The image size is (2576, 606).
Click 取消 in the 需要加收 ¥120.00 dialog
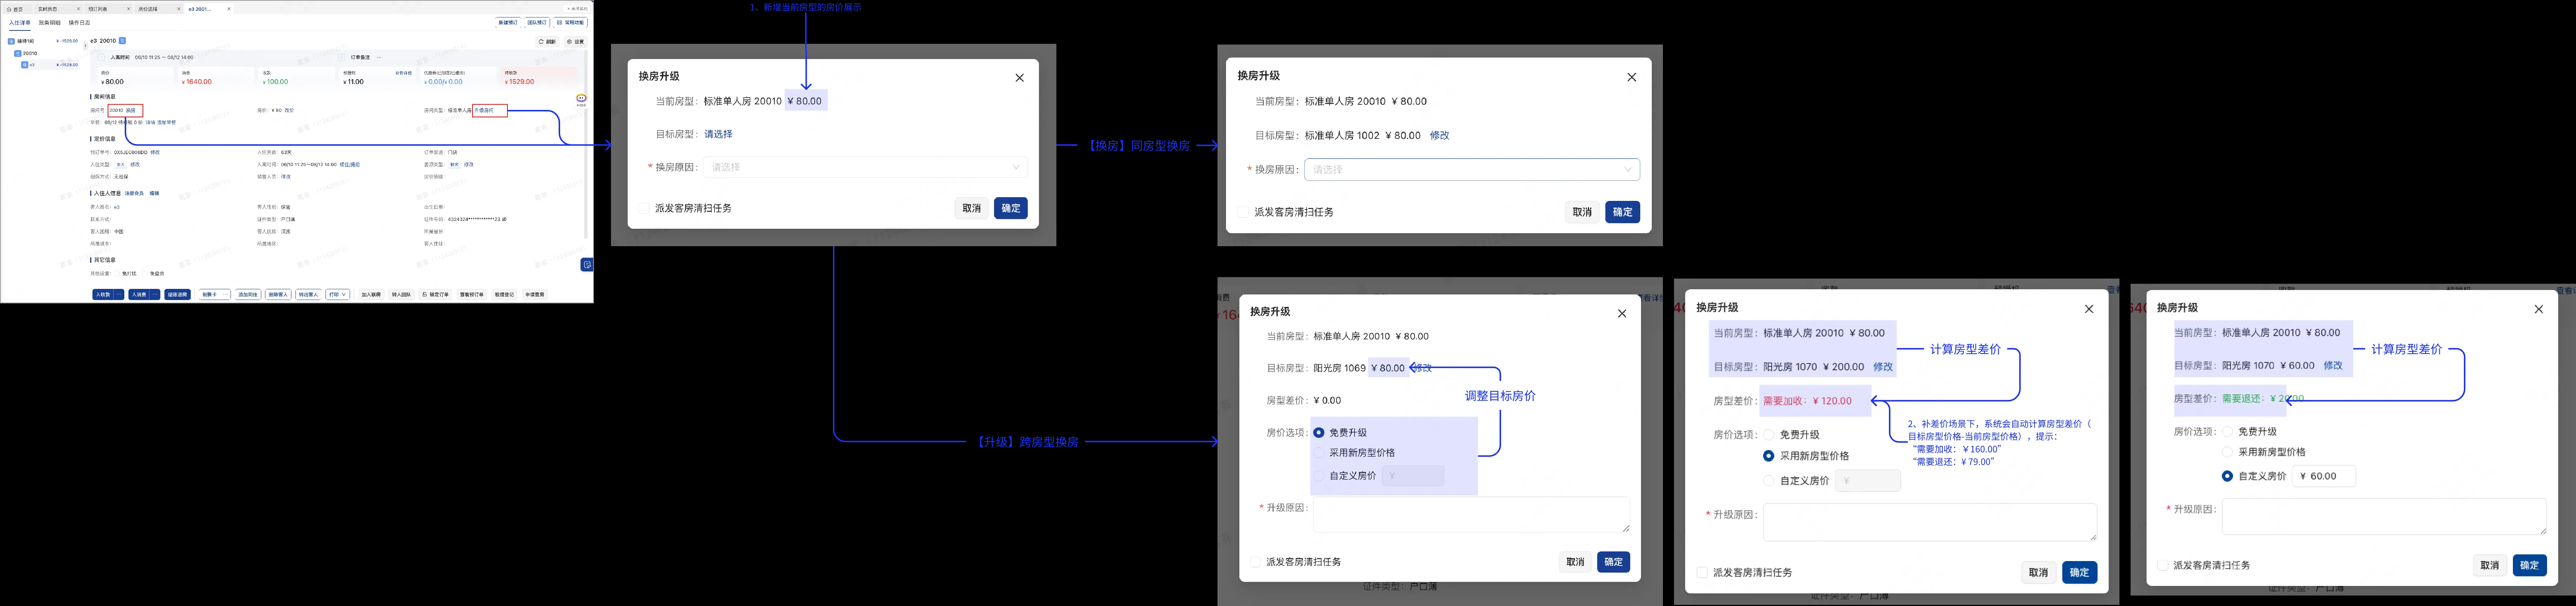pyautogui.click(x=2038, y=573)
